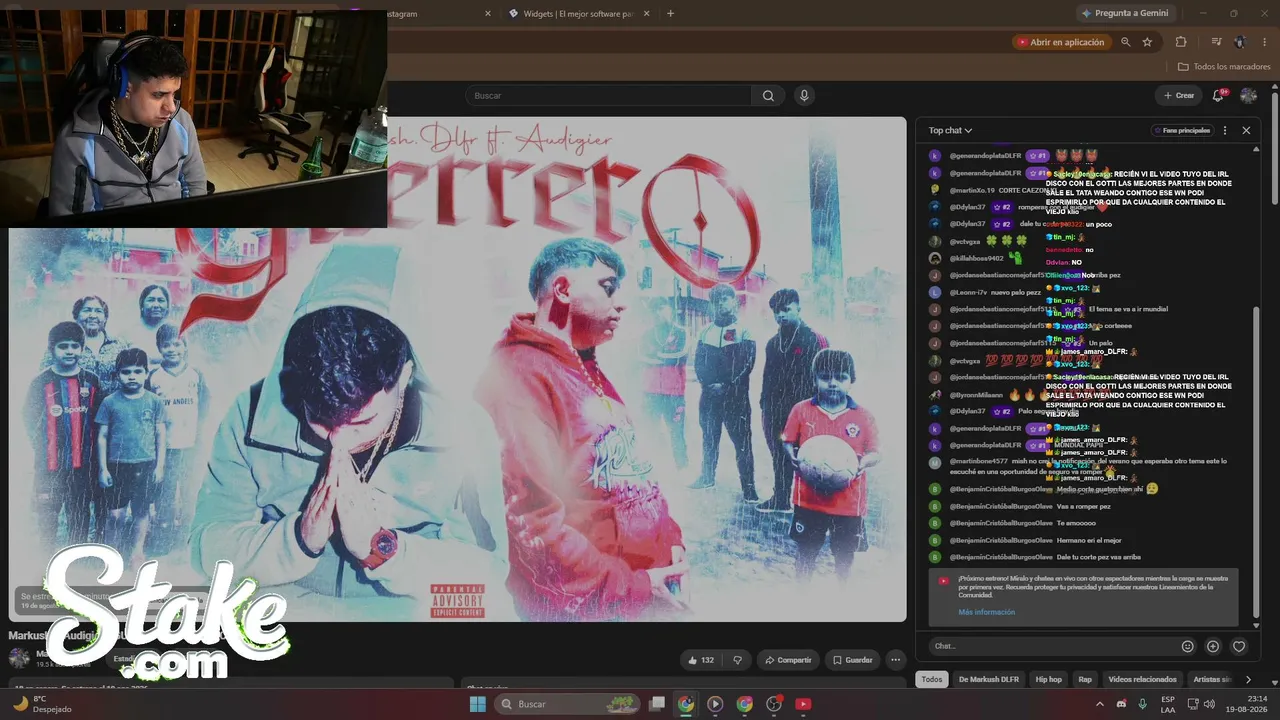
Task: Show hidden tray icons chevron
Action: tap(1100, 704)
